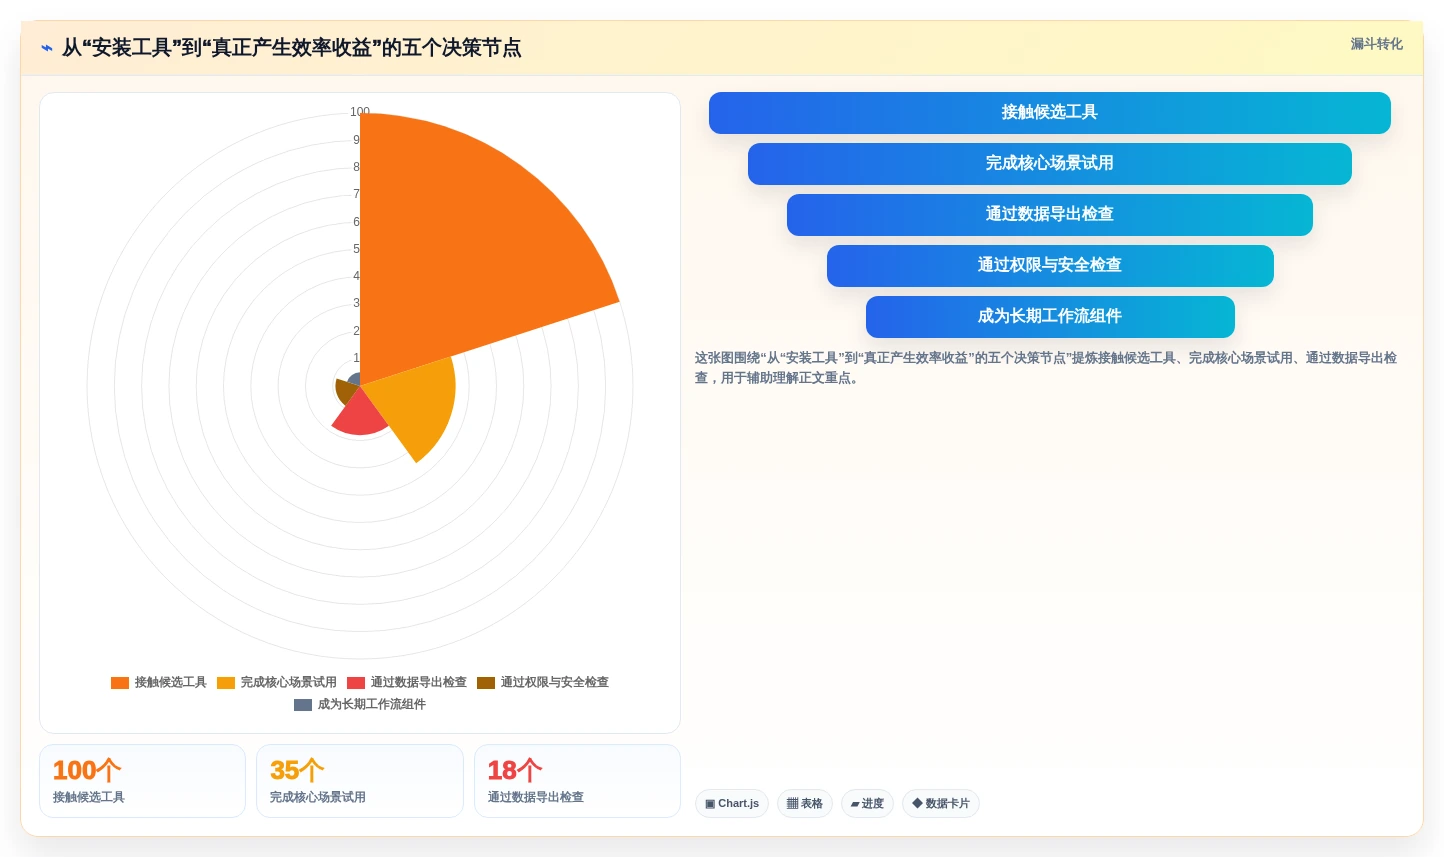The width and height of the screenshot is (1444, 857).
Task: Toggle the 成为长期工作流组件 gray legend swatch
Action: (x=303, y=705)
